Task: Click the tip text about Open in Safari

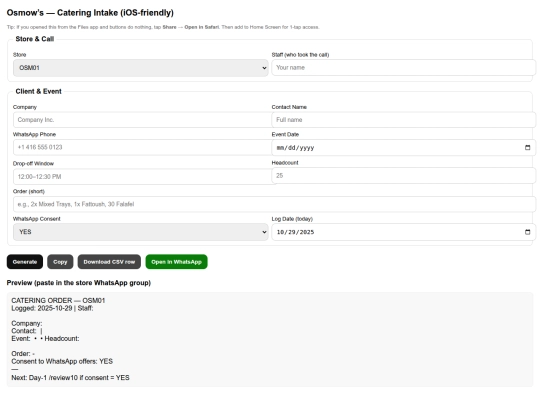Action: 163,27
